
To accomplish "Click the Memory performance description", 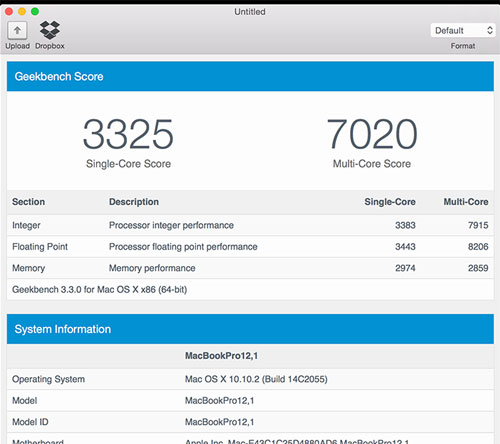I will click(152, 268).
